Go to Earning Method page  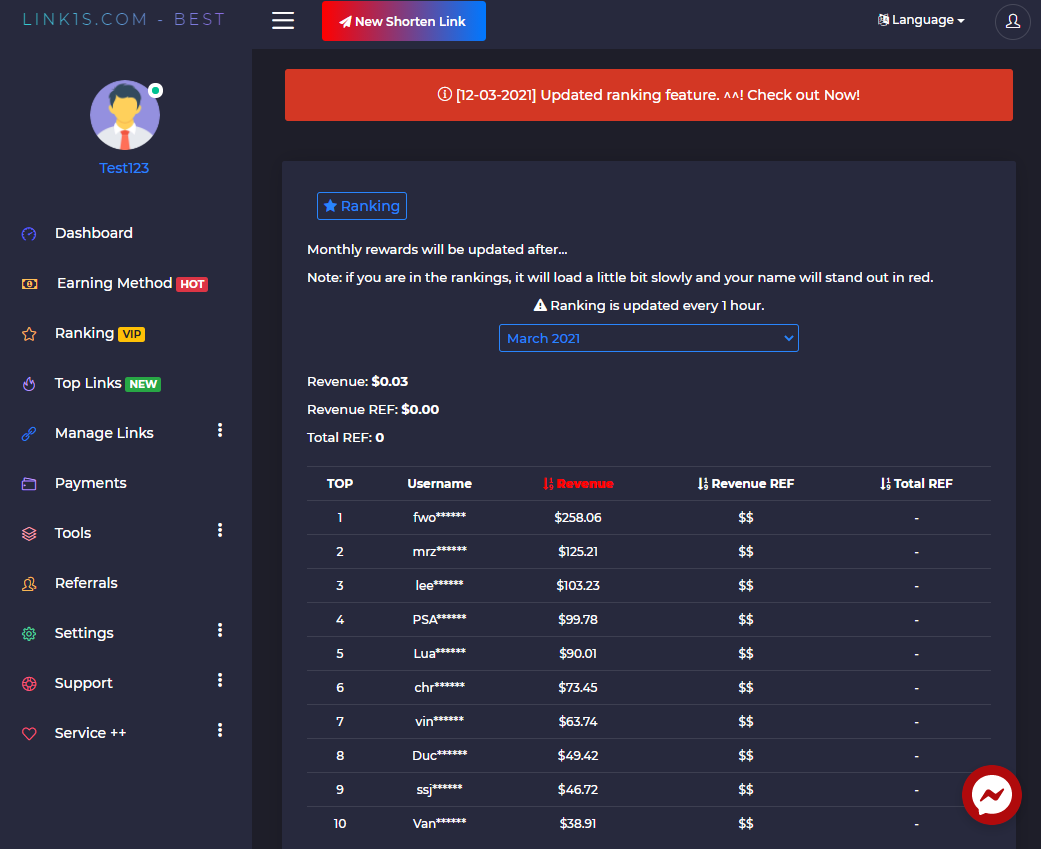tap(114, 283)
